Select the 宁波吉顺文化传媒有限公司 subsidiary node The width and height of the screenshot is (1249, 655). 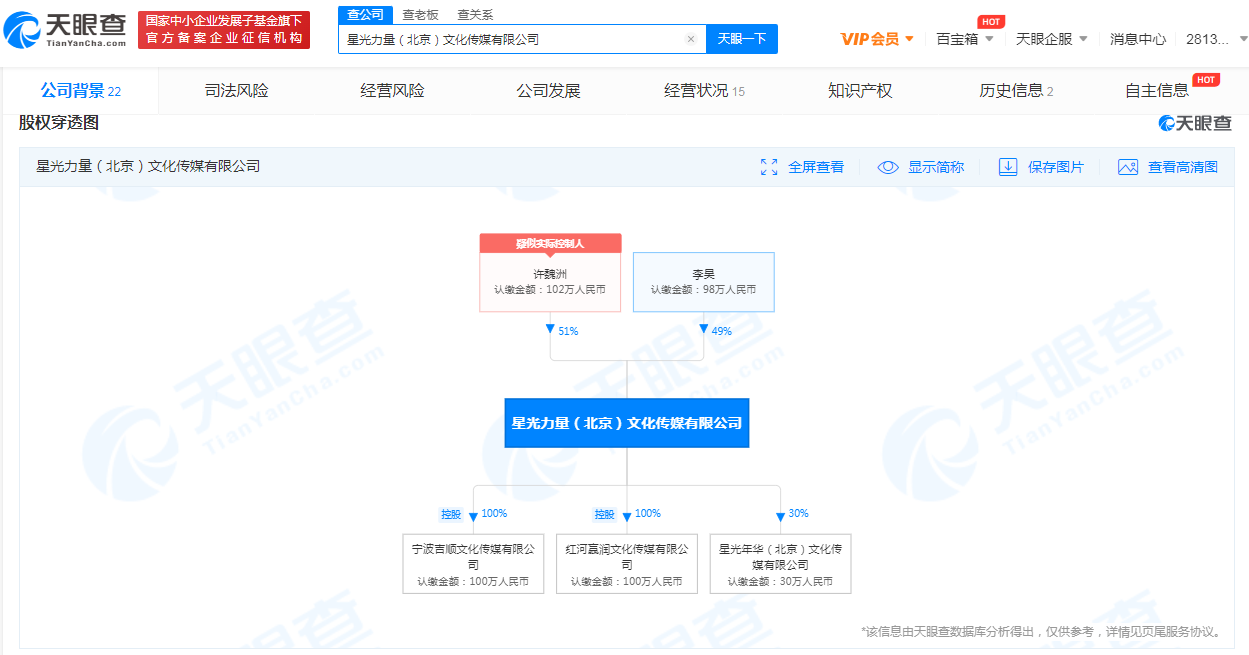point(473,564)
